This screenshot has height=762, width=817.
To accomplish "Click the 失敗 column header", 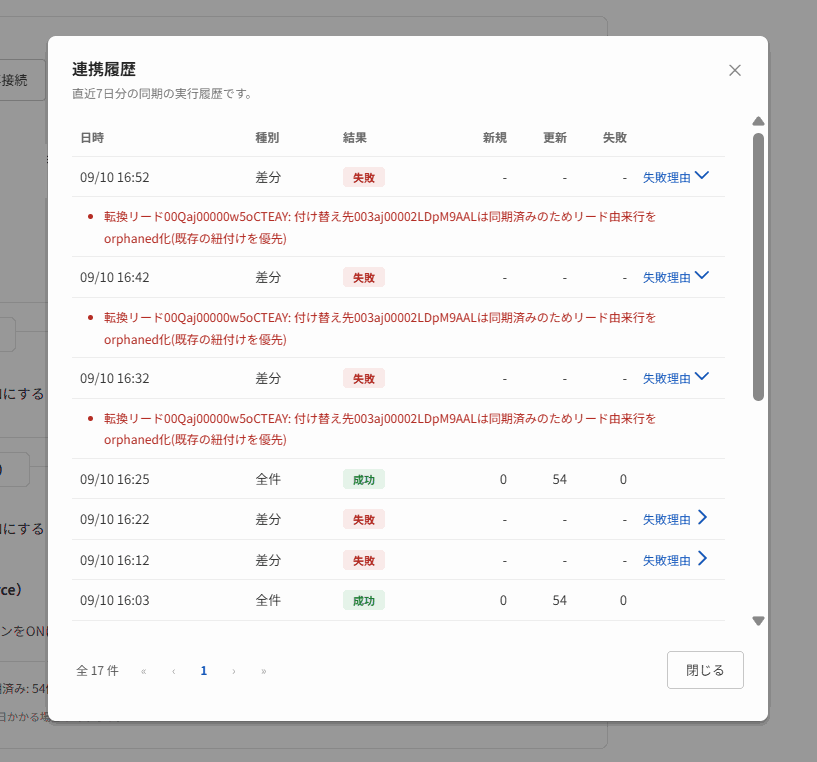I will 615,138.
